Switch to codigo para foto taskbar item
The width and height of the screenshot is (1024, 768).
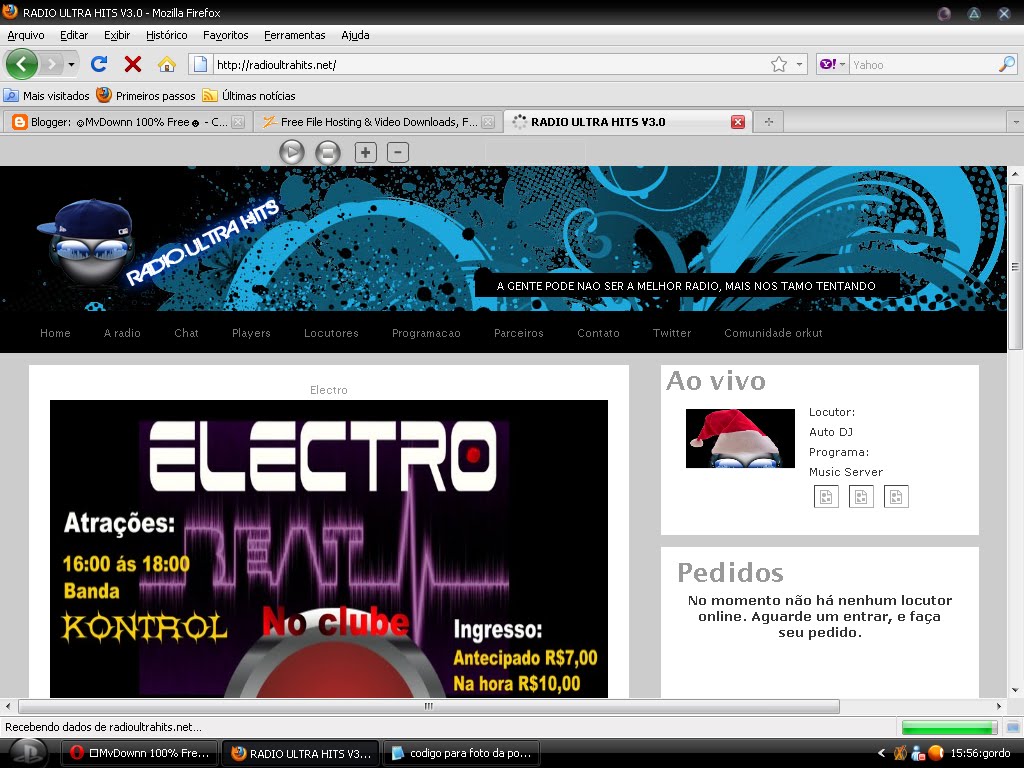coord(463,753)
